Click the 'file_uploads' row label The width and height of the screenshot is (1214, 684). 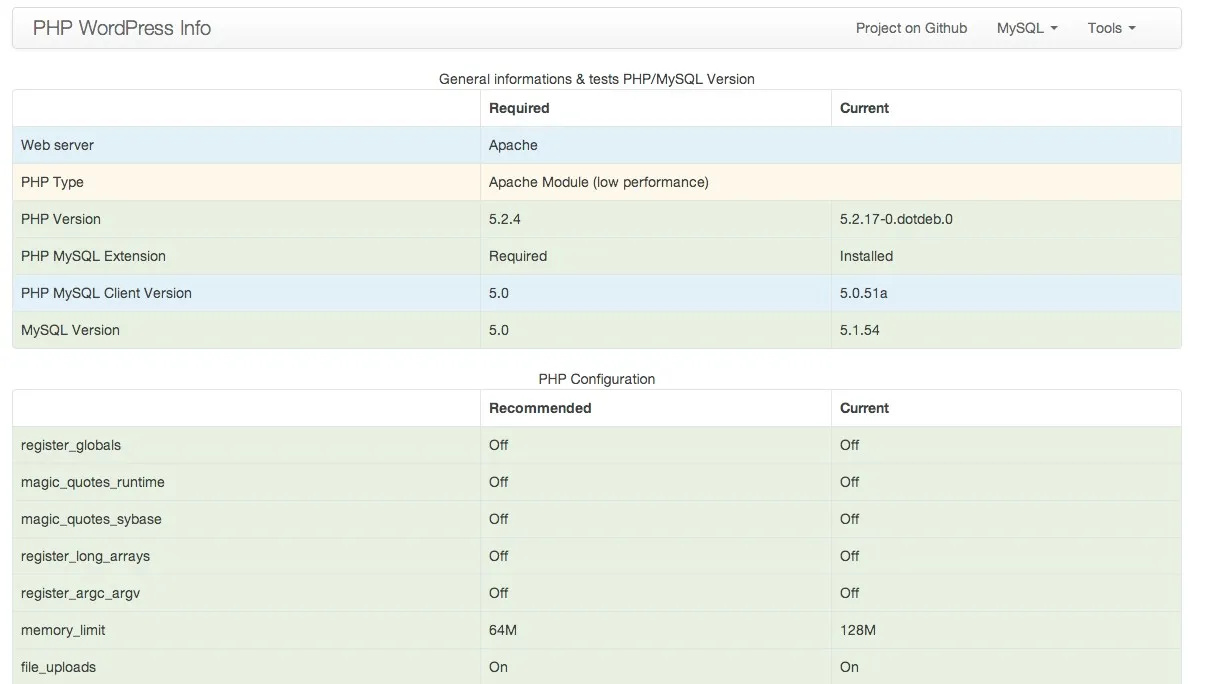[58, 667]
